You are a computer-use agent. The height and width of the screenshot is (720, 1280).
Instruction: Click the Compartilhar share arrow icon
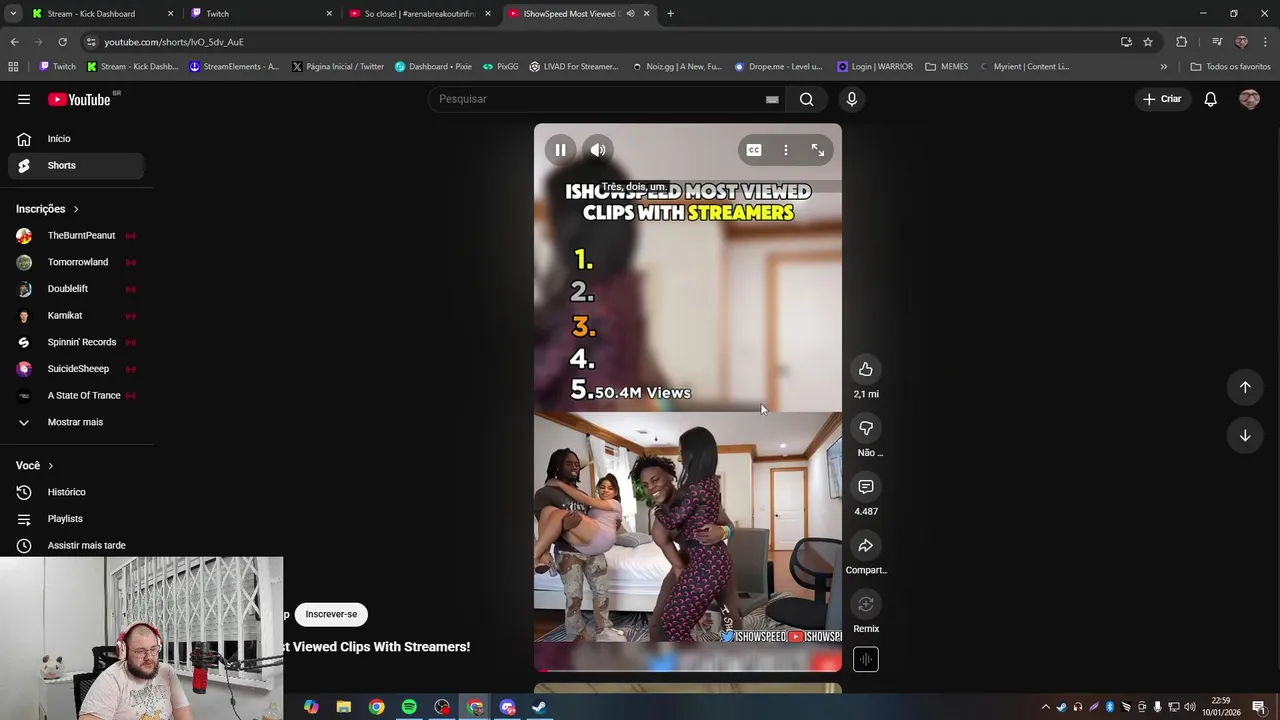[x=866, y=546]
